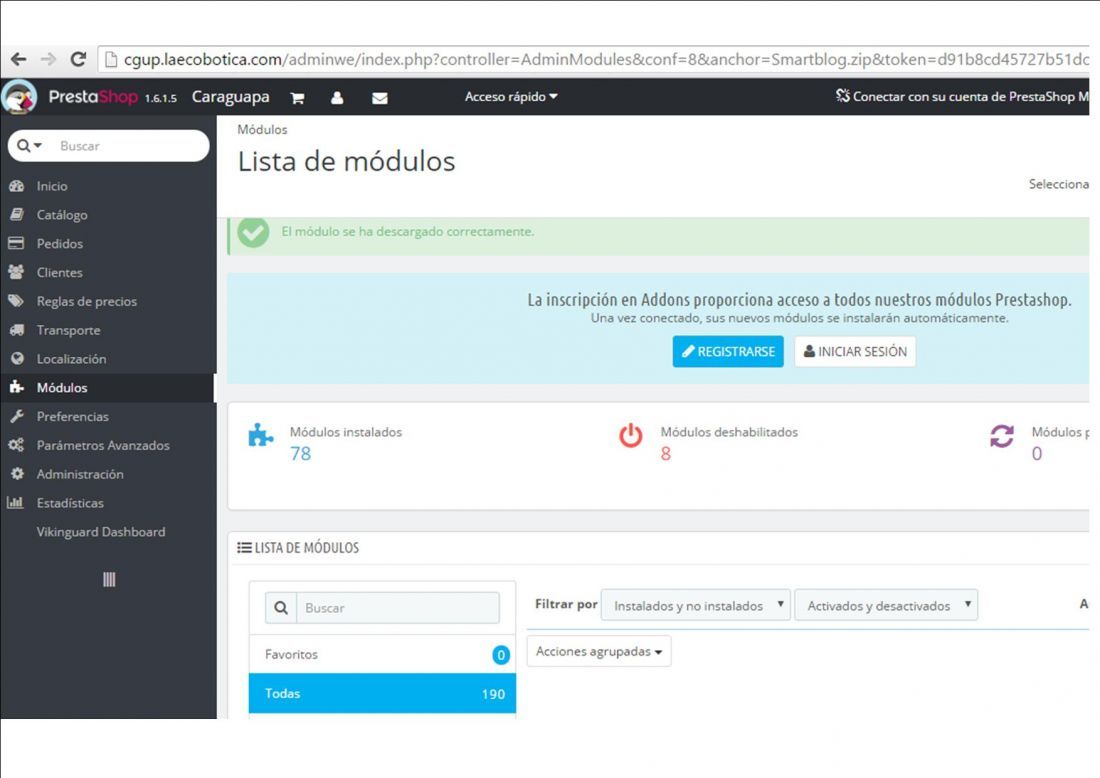Select Vikinguard Dashboard in sidebar
Screen dimensions: 1100x778
[x=101, y=532]
